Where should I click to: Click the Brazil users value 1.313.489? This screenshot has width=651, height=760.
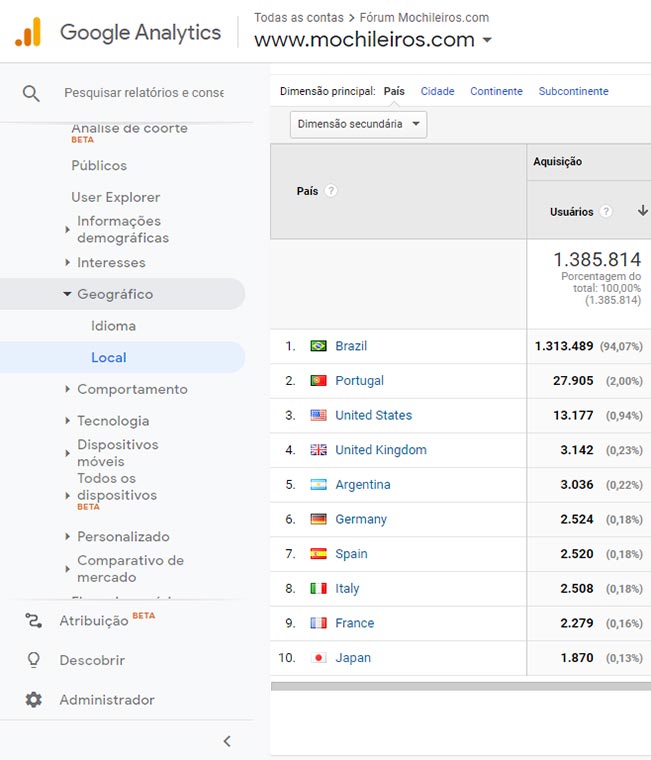(564, 346)
